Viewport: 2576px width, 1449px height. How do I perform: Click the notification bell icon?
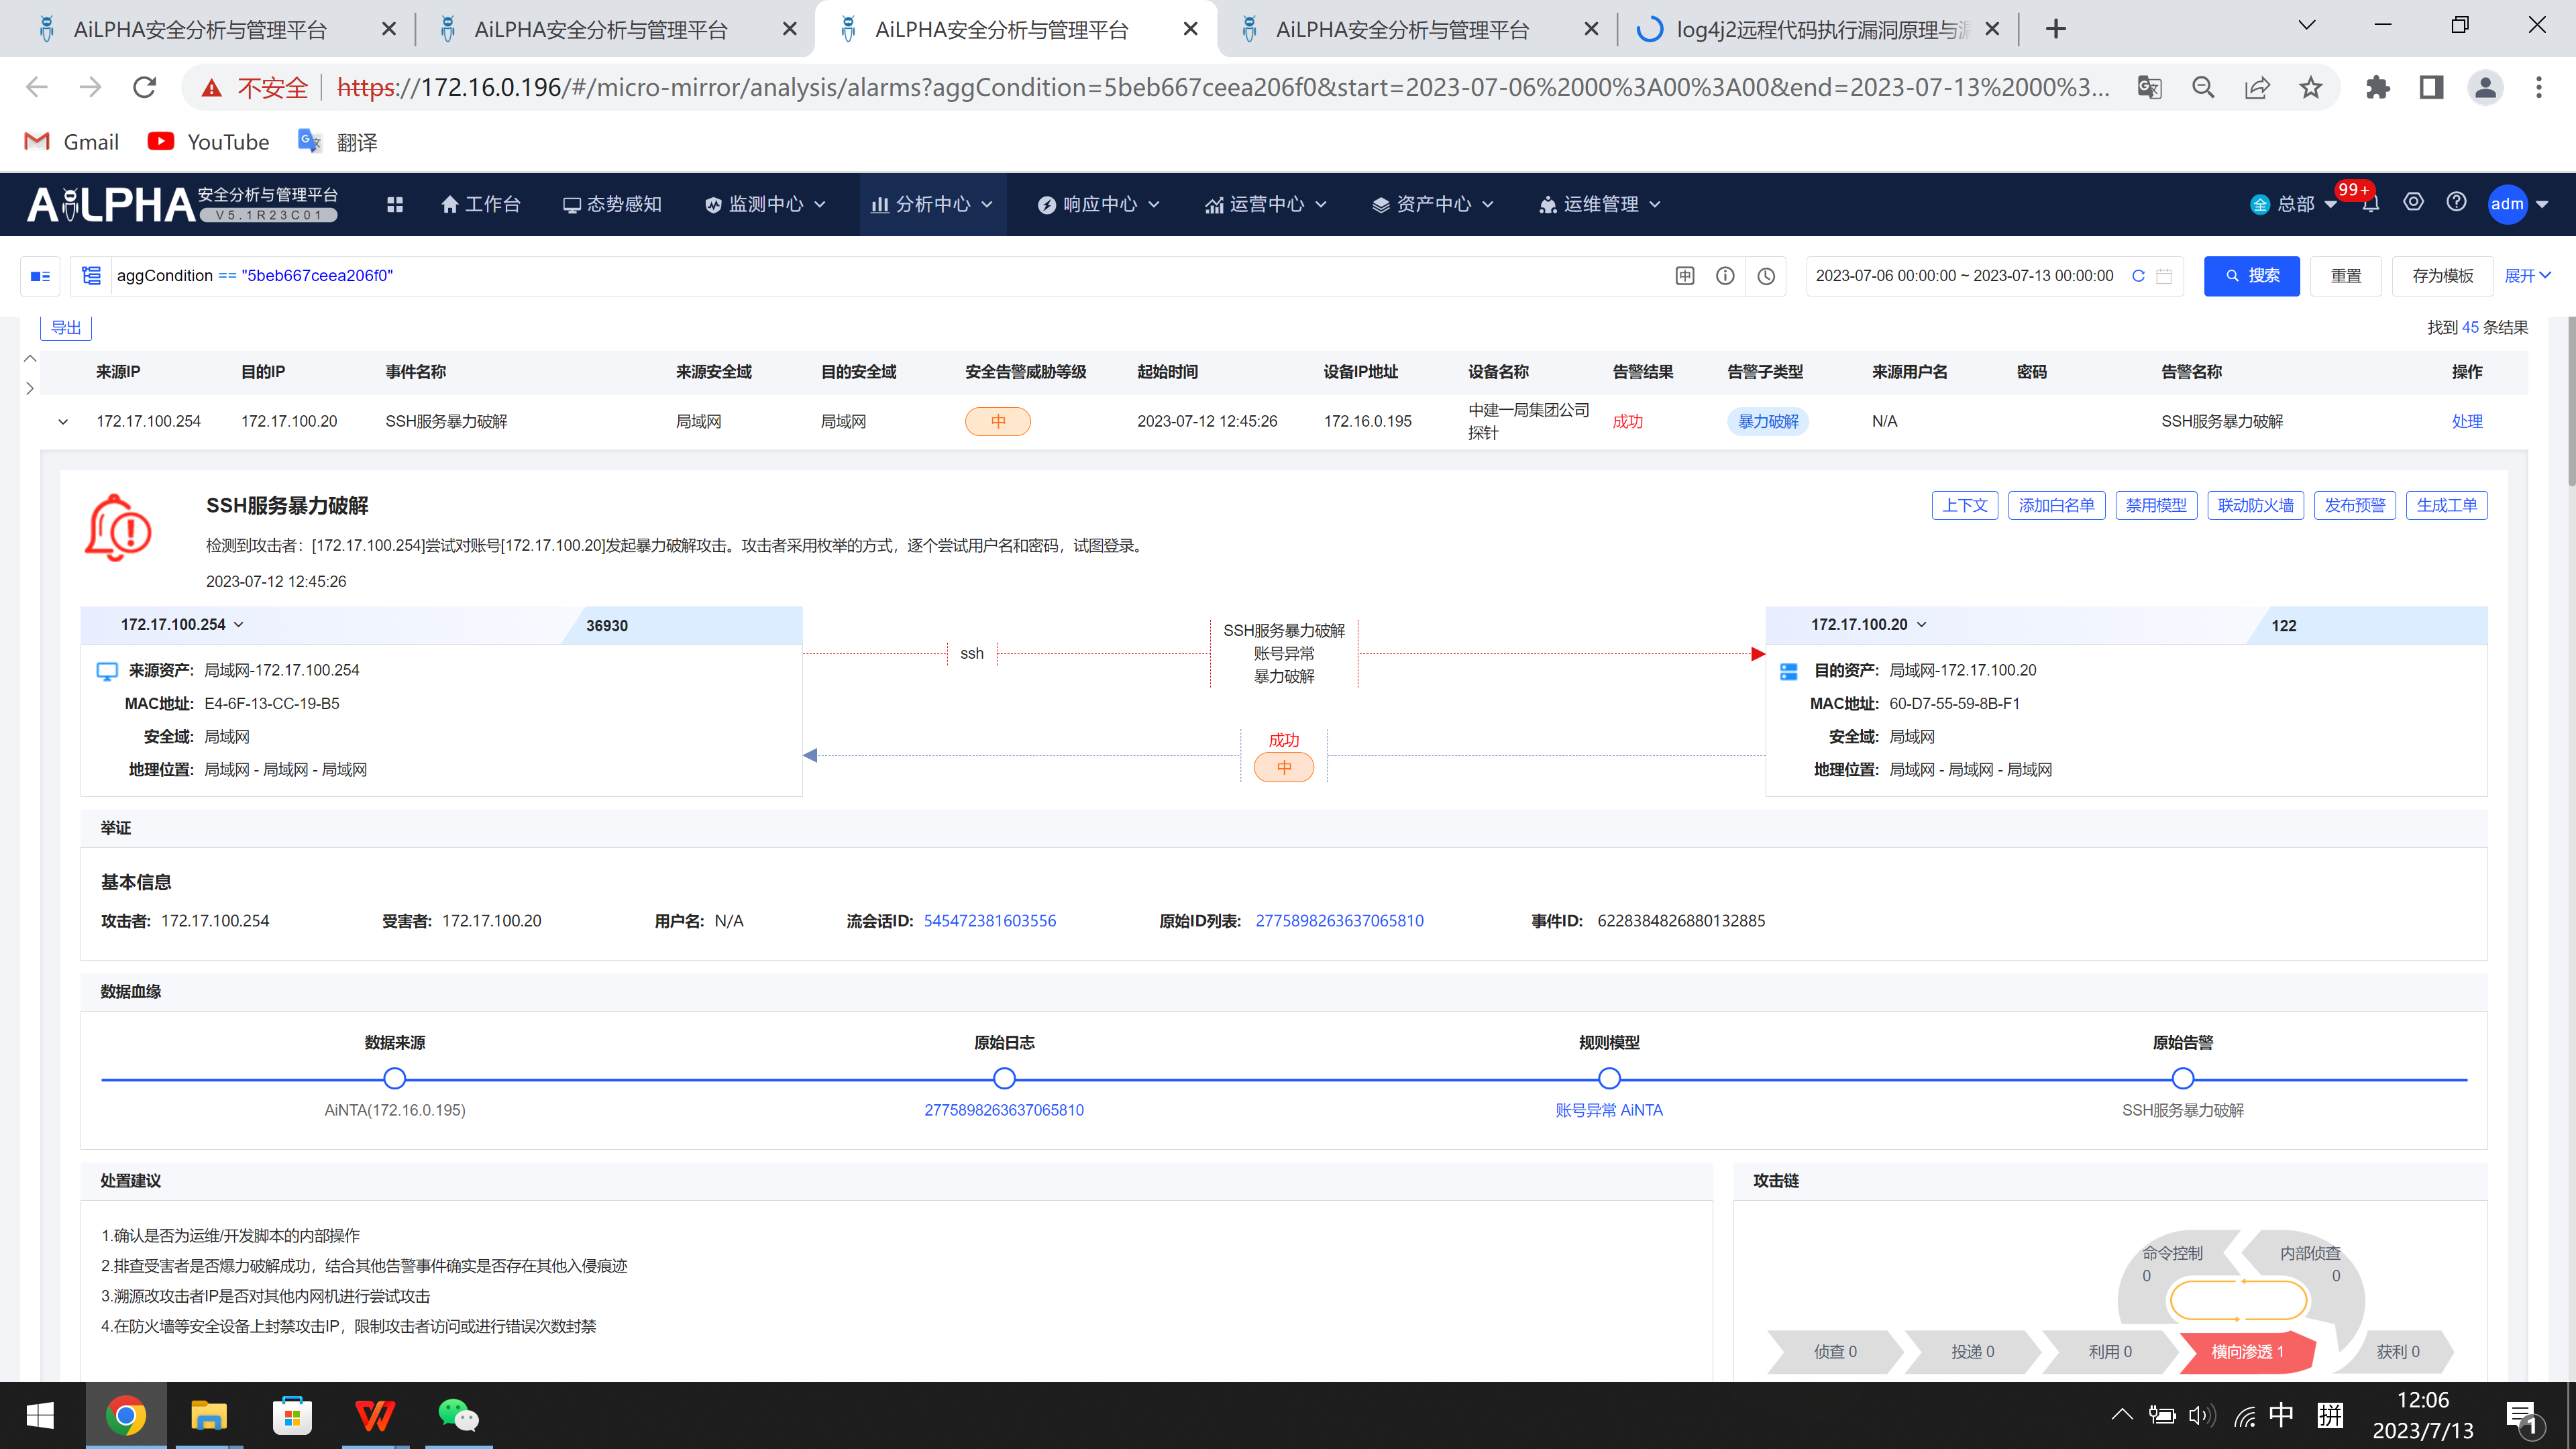(x=2370, y=204)
